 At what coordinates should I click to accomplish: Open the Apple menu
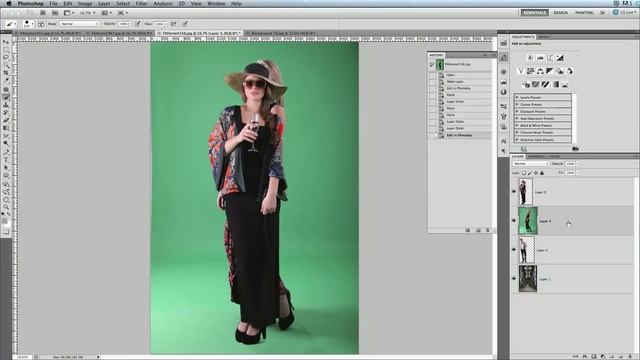tap(9, 3)
